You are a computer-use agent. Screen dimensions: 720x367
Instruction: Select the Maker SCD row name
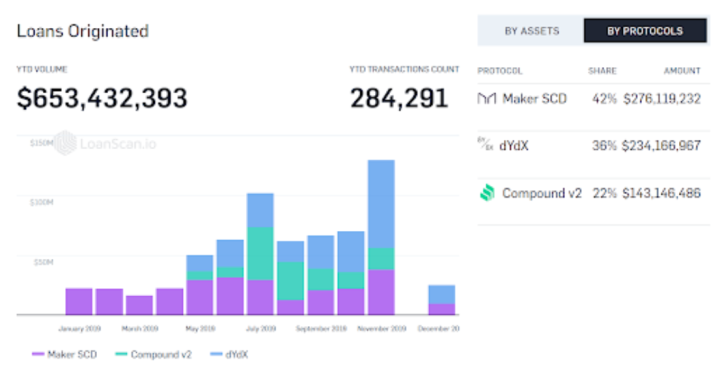pos(534,98)
